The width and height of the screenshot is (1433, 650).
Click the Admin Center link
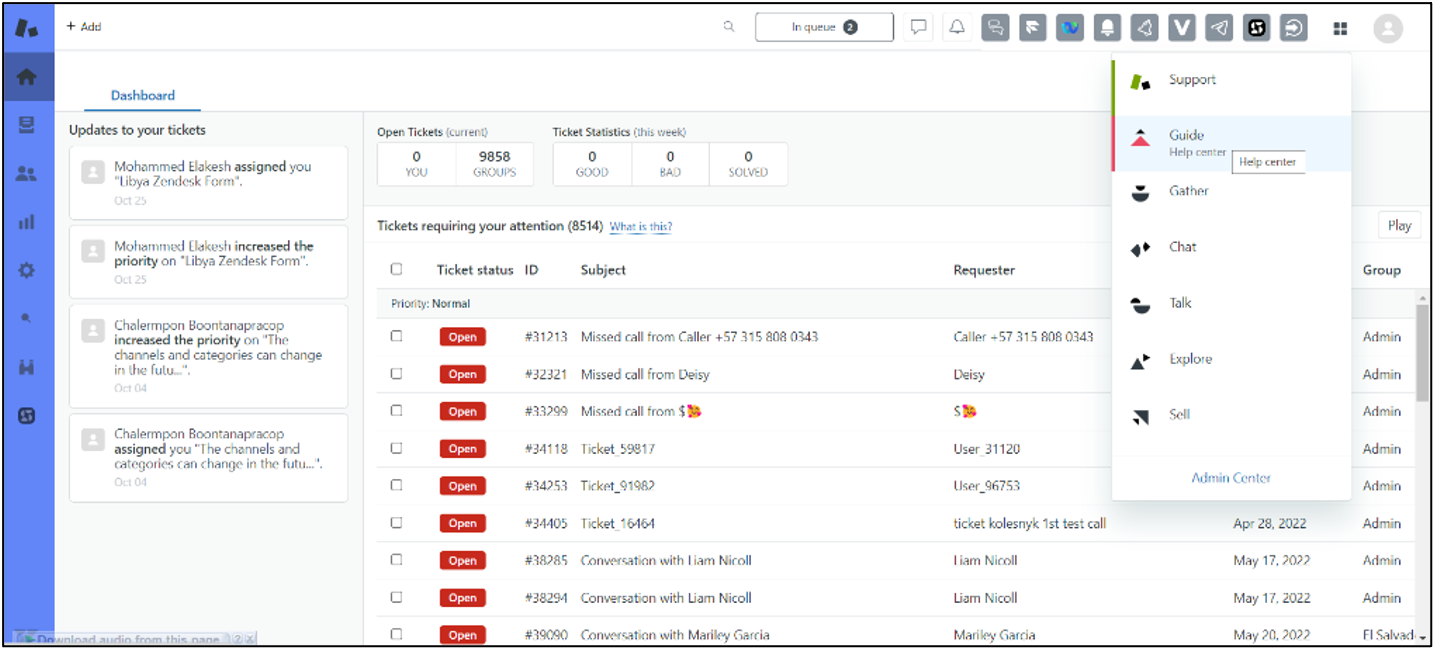pos(1231,478)
